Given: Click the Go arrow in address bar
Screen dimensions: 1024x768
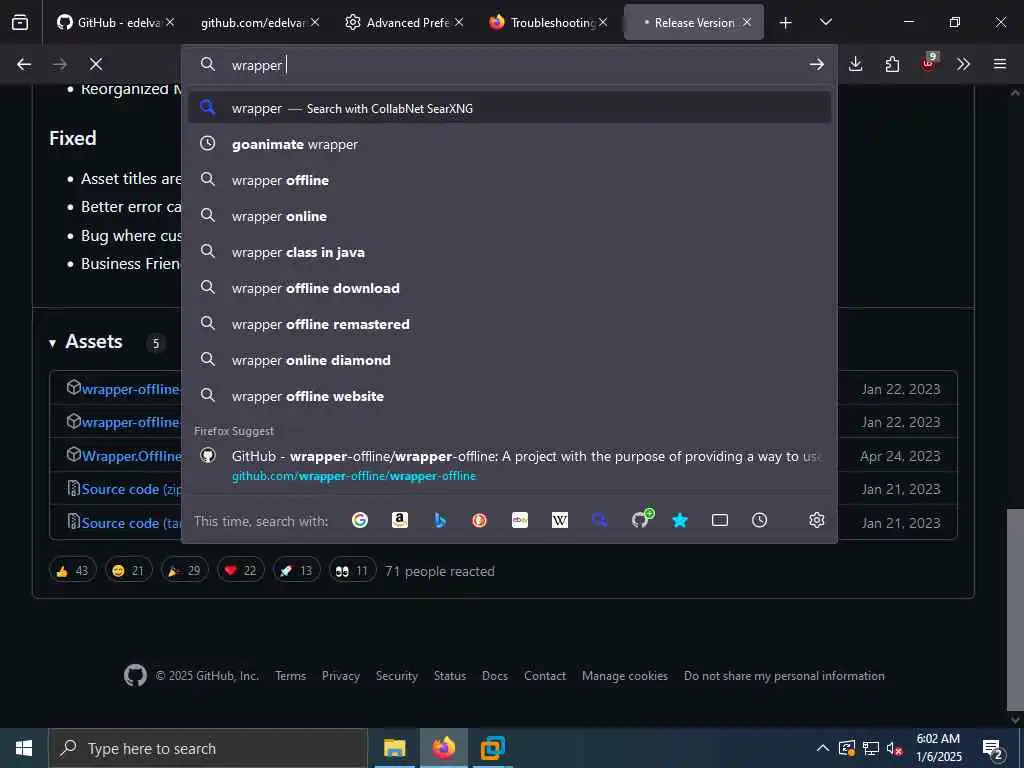Looking at the screenshot, I should coord(816,64).
